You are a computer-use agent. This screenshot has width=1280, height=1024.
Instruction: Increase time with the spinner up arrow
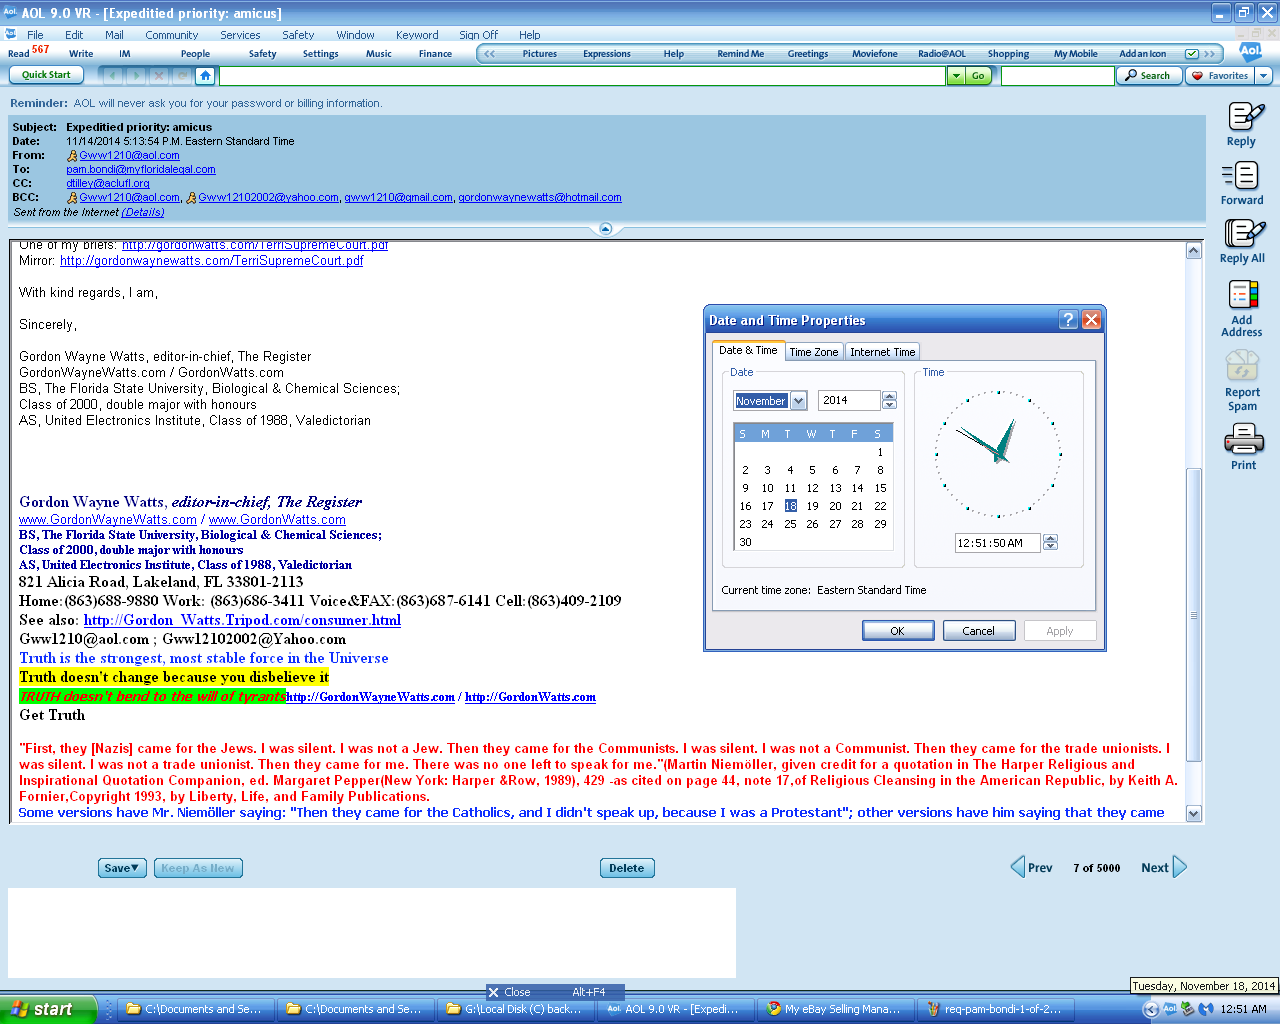[1050, 538]
